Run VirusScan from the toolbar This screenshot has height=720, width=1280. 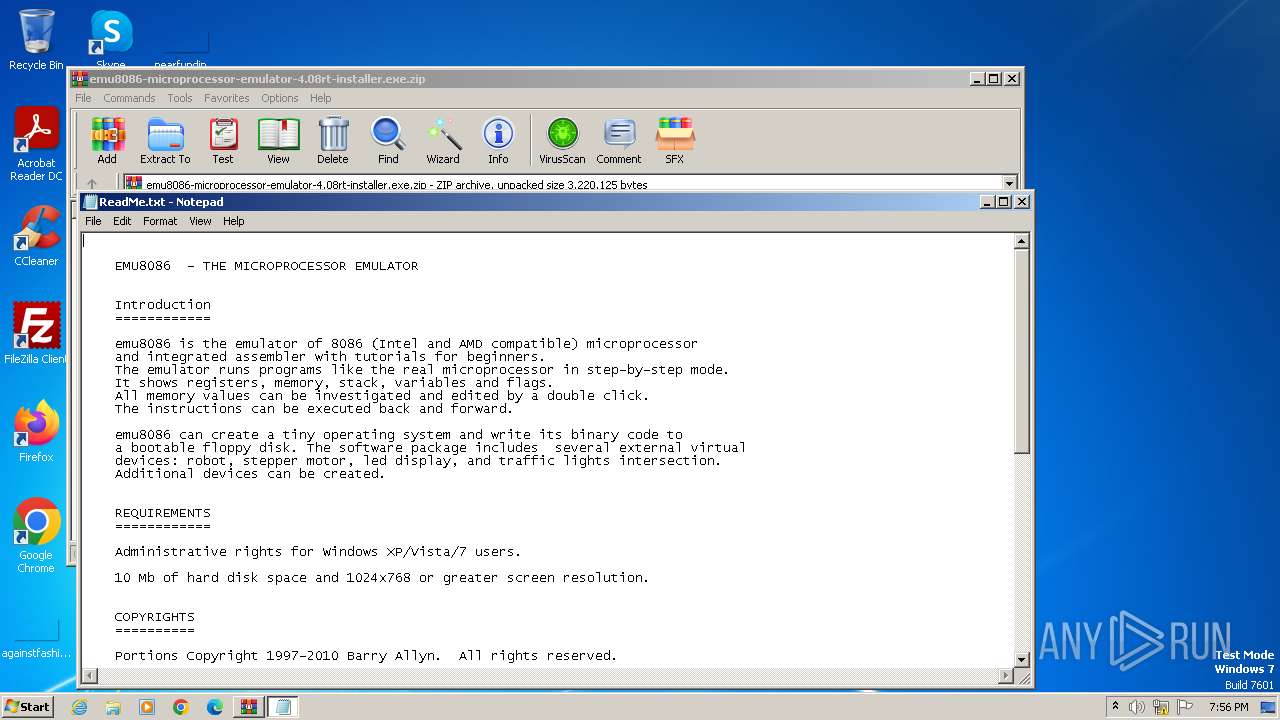click(562, 140)
